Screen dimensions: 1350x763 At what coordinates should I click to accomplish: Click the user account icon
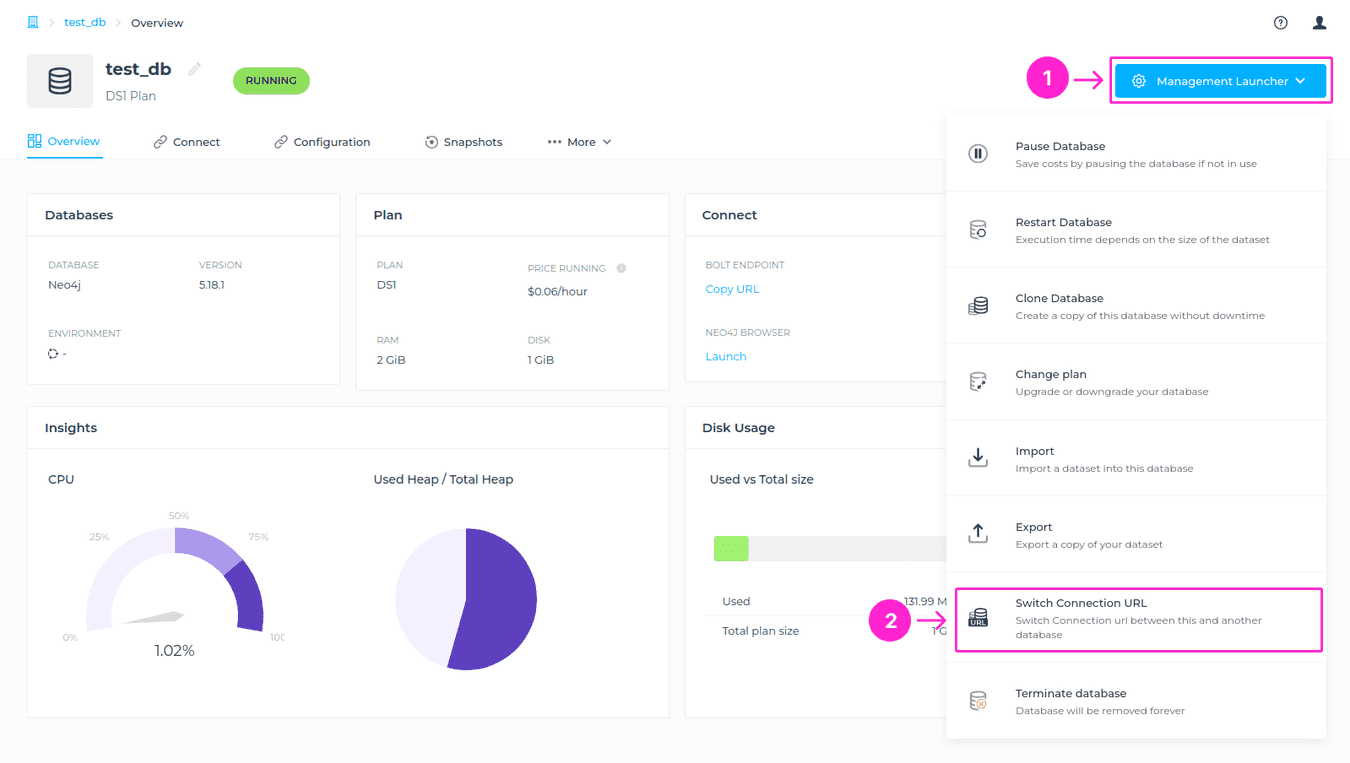click(x=1319, y=22)
